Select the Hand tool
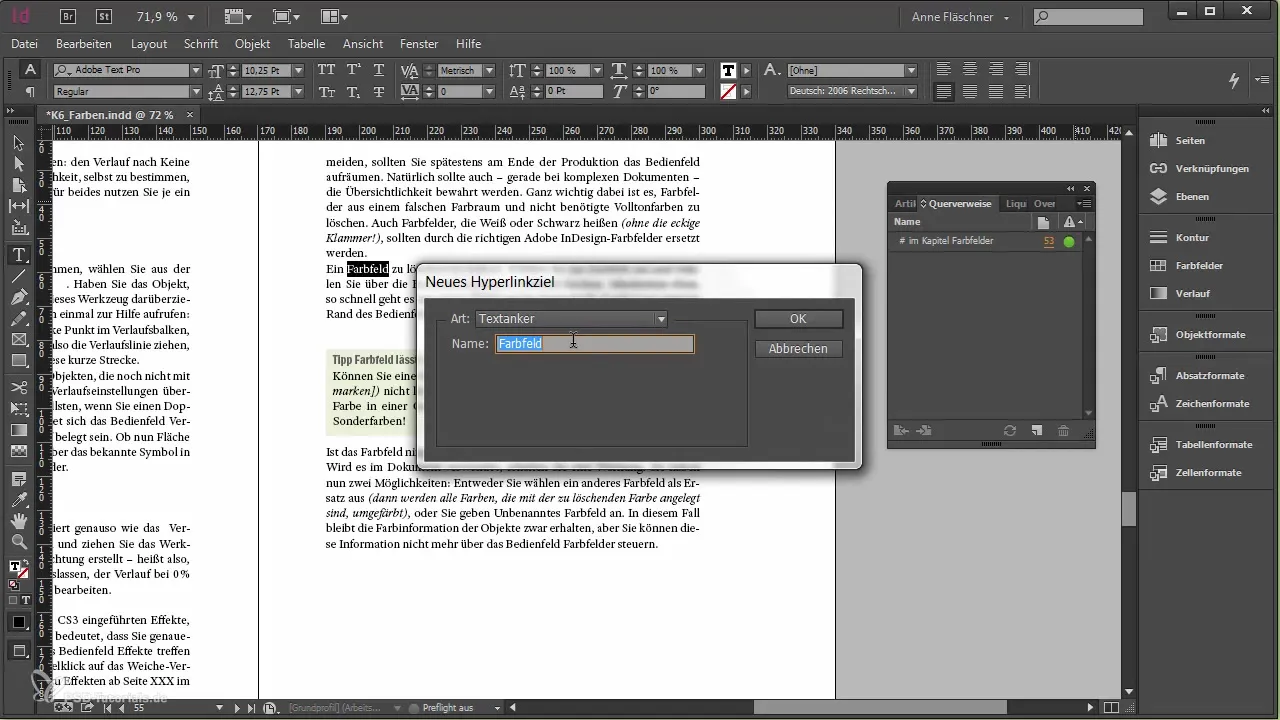Viewport: 1280px width, 720px height. coord(18,521)
